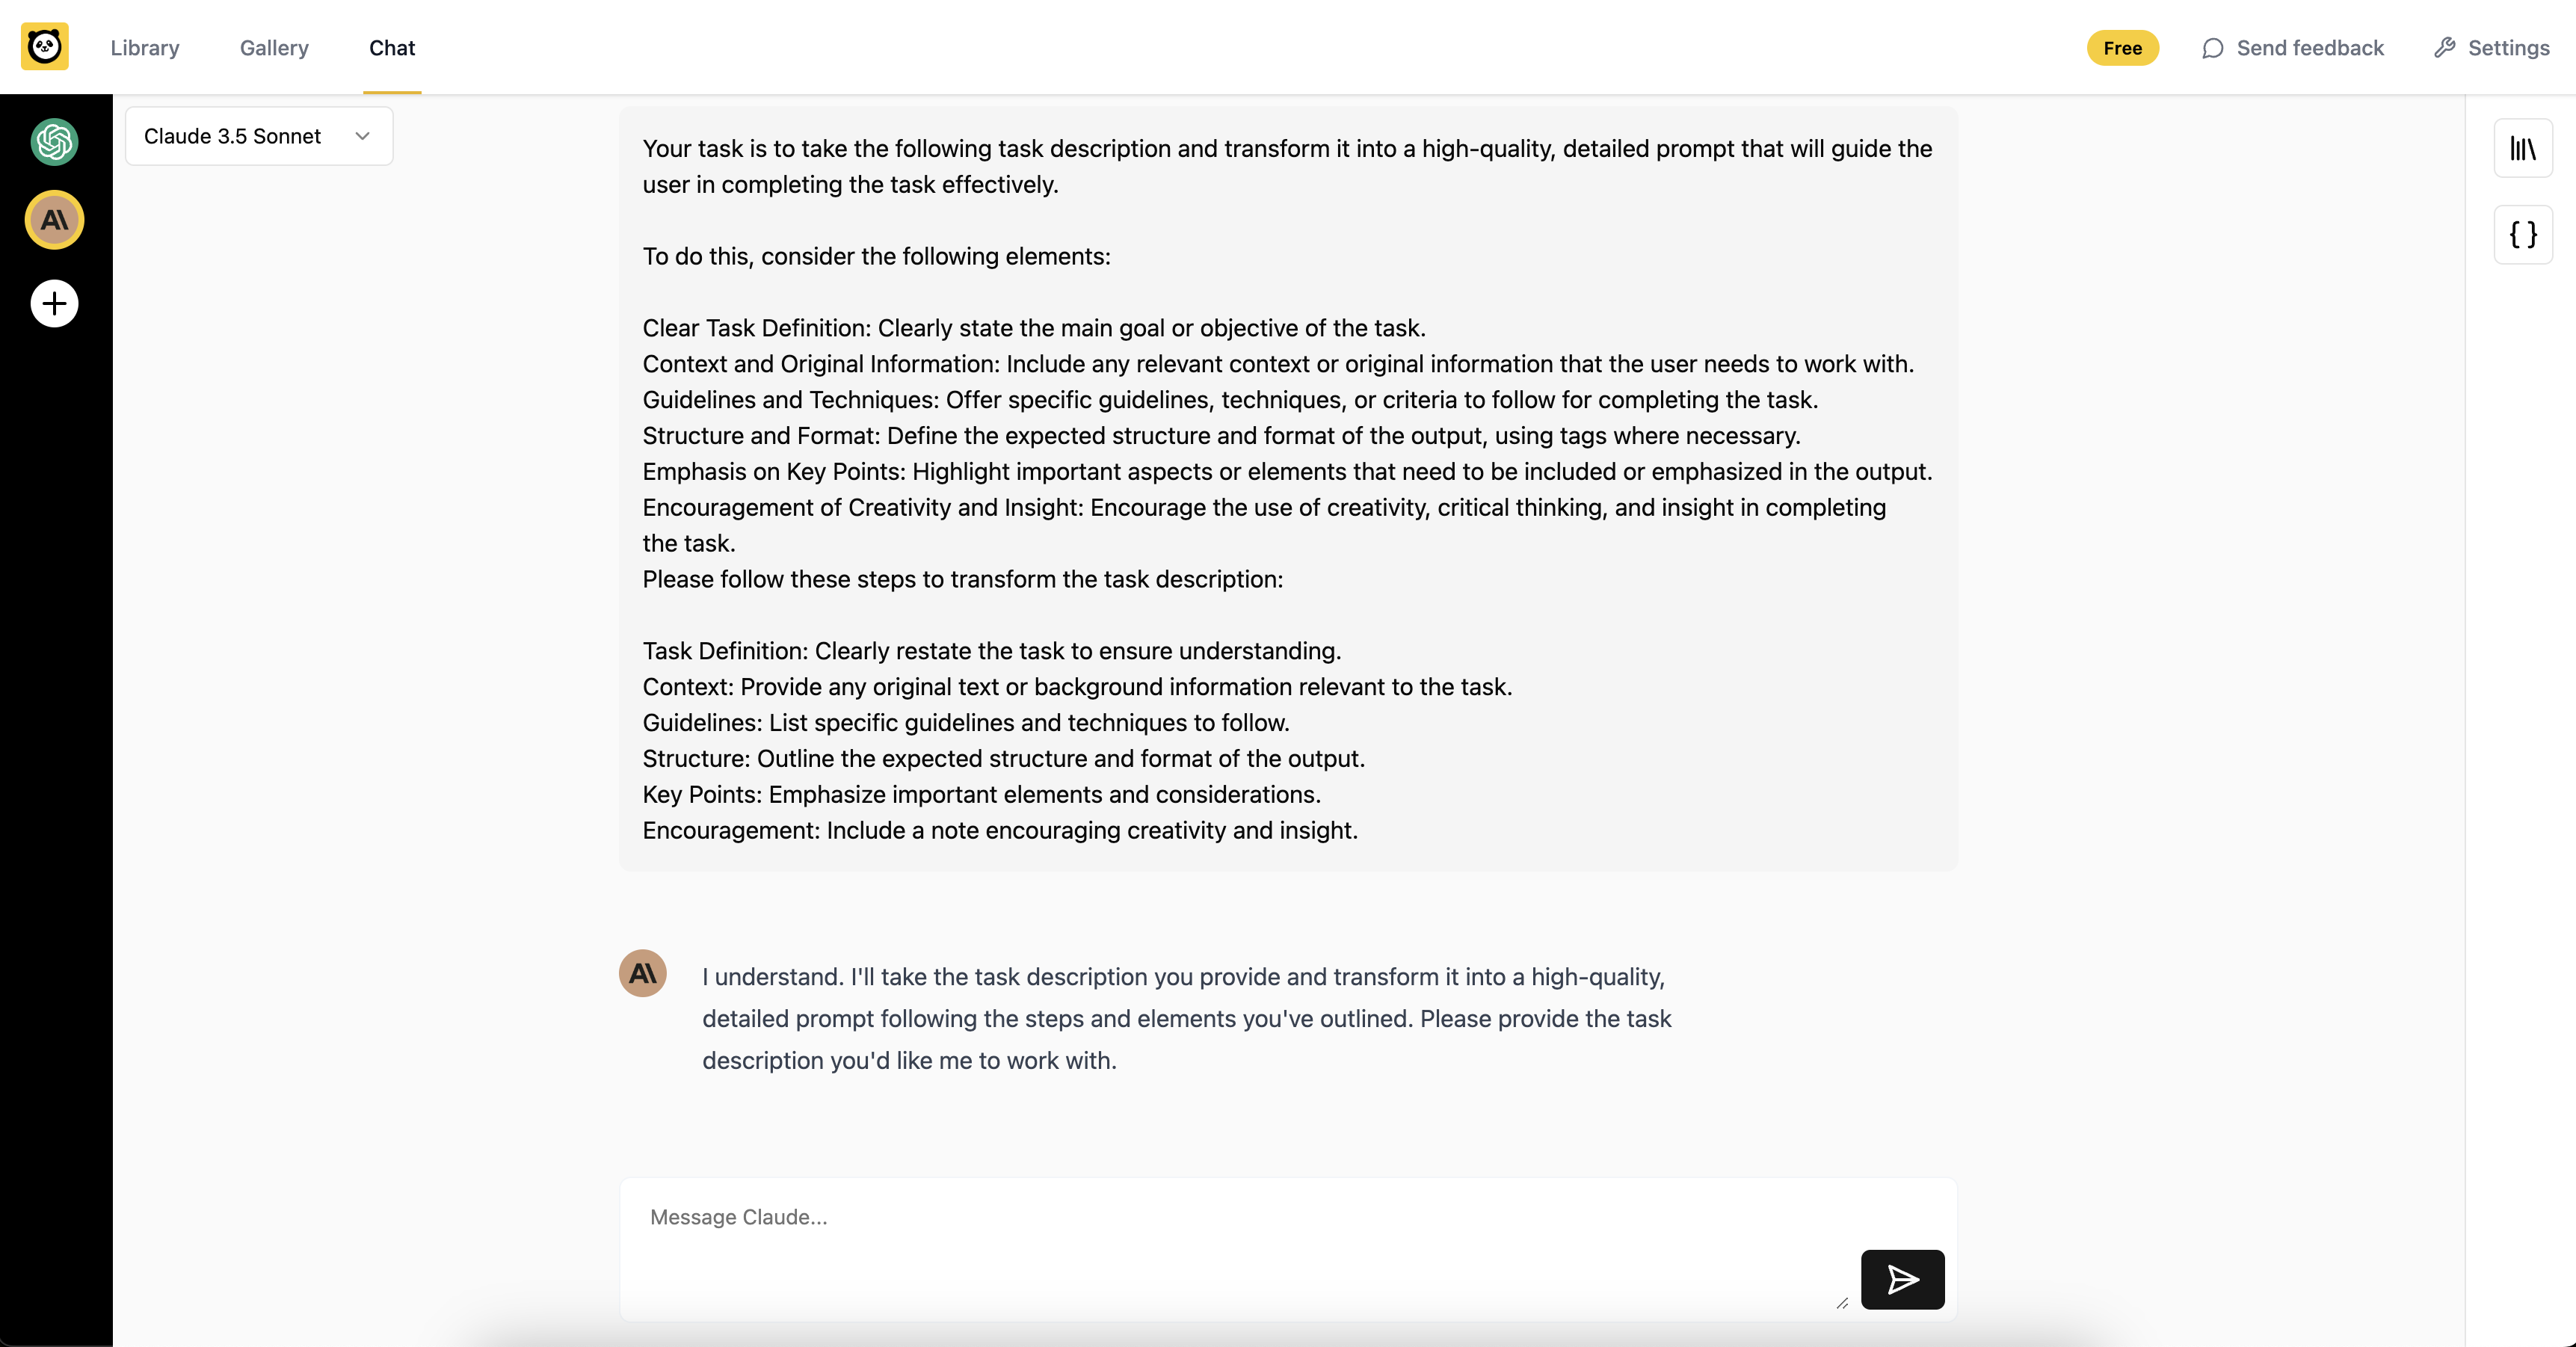Click Claude's "I understand" reply text
Viewport: 2576px width, 1347px height.
pos(1186,1018)
